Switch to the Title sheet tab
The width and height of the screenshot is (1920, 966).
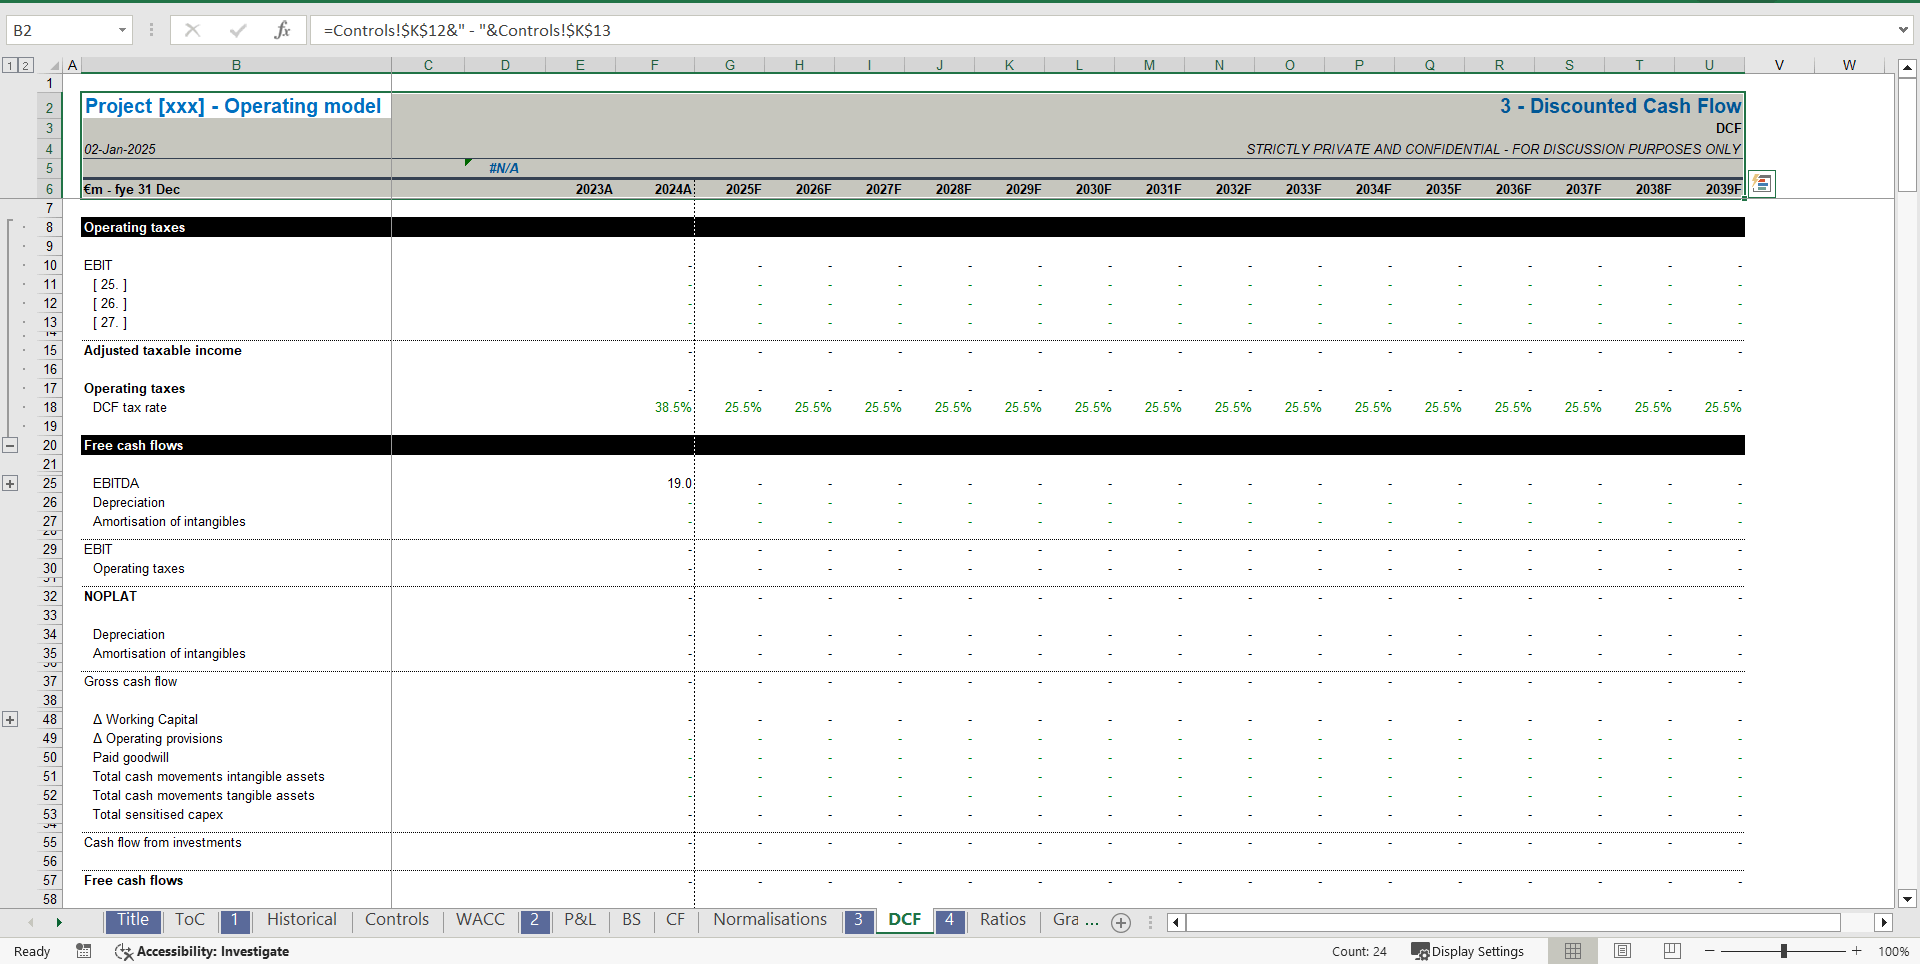[x=132, y=920]
